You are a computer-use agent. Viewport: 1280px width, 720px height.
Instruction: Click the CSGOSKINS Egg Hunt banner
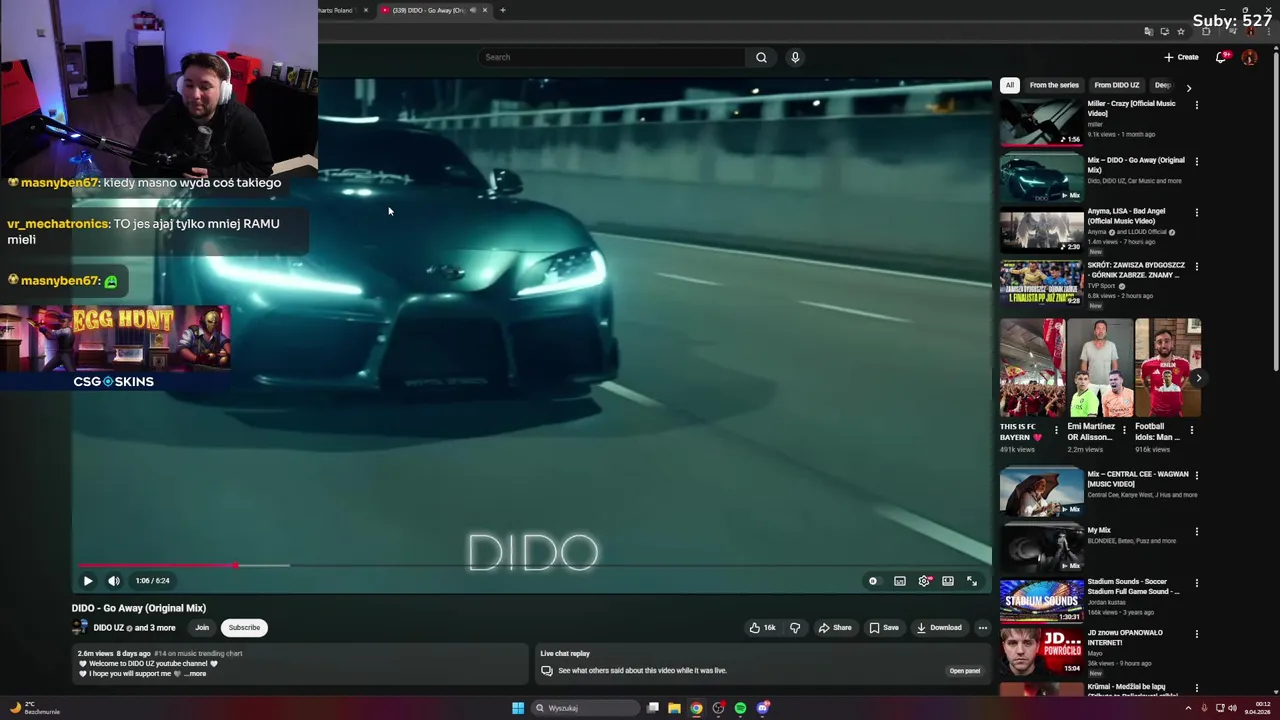[x=115, y=348]
